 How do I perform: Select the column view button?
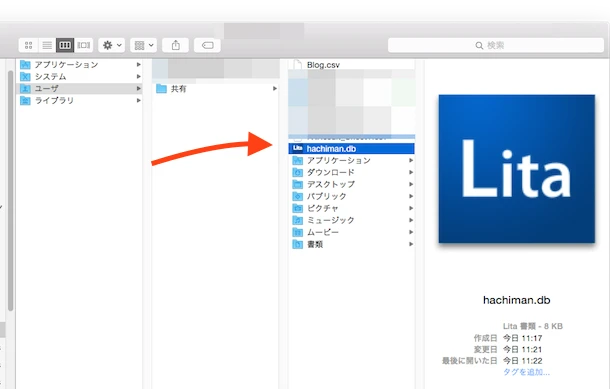coord(65,46)
